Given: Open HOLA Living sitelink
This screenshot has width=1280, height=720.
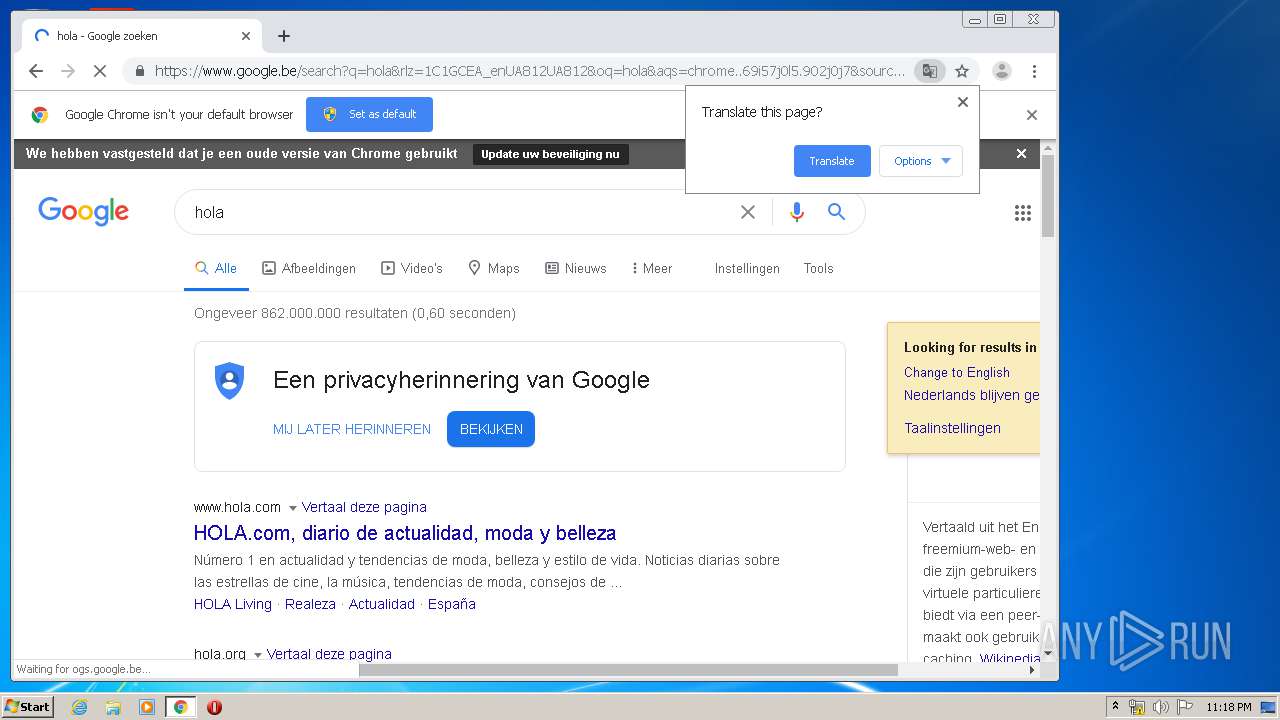Looking at the screenshot, I should point(233,604).
